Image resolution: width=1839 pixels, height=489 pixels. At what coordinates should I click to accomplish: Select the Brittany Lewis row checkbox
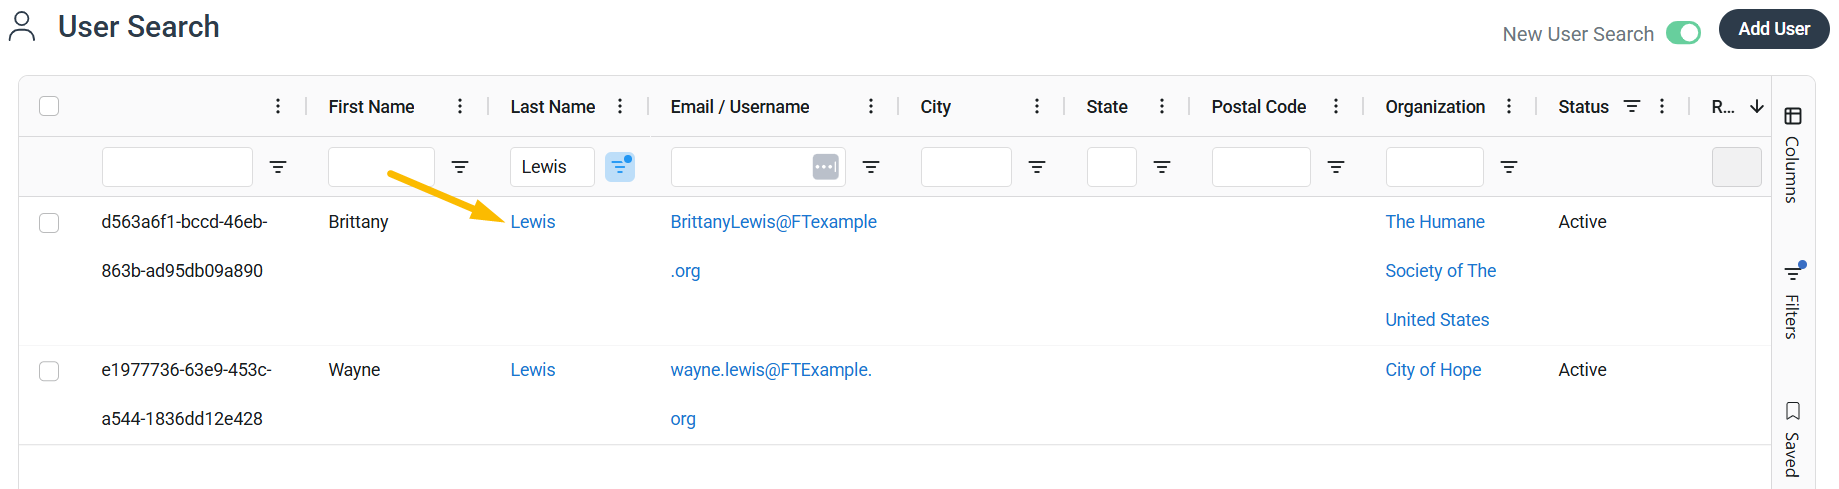49,222
